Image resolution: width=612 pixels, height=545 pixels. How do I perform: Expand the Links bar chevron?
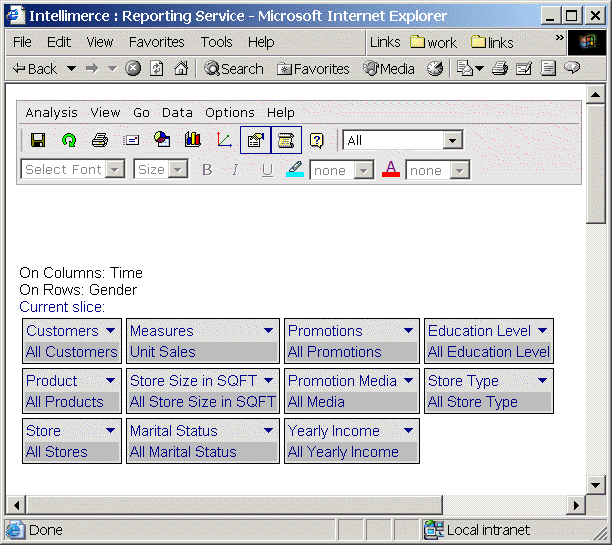click(559, 38)
